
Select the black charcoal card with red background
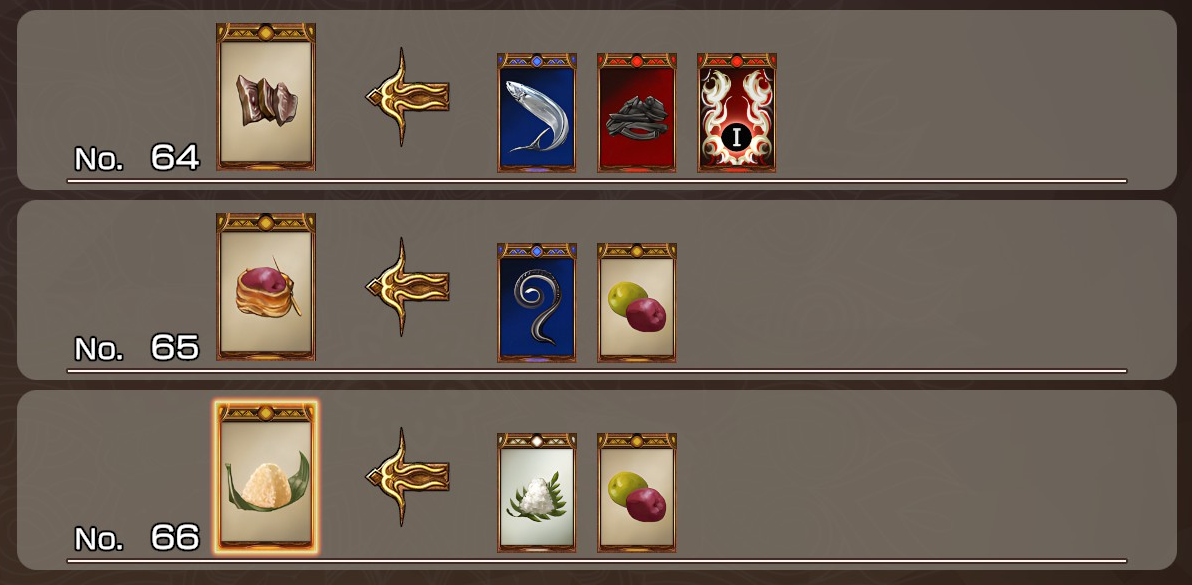[637, 112]
